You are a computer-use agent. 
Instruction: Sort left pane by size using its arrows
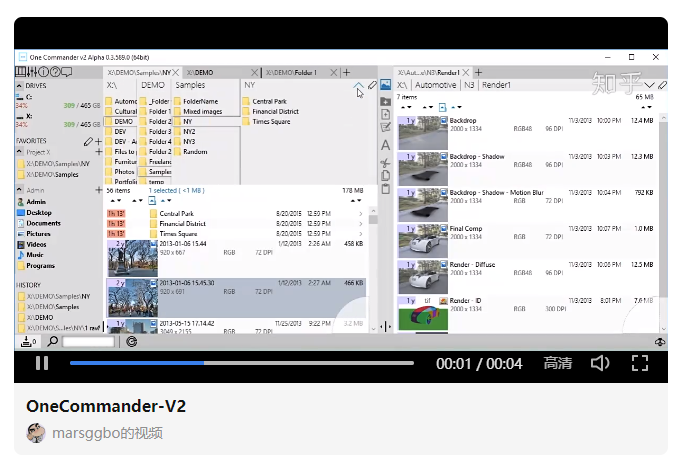[x=356, y=201]
